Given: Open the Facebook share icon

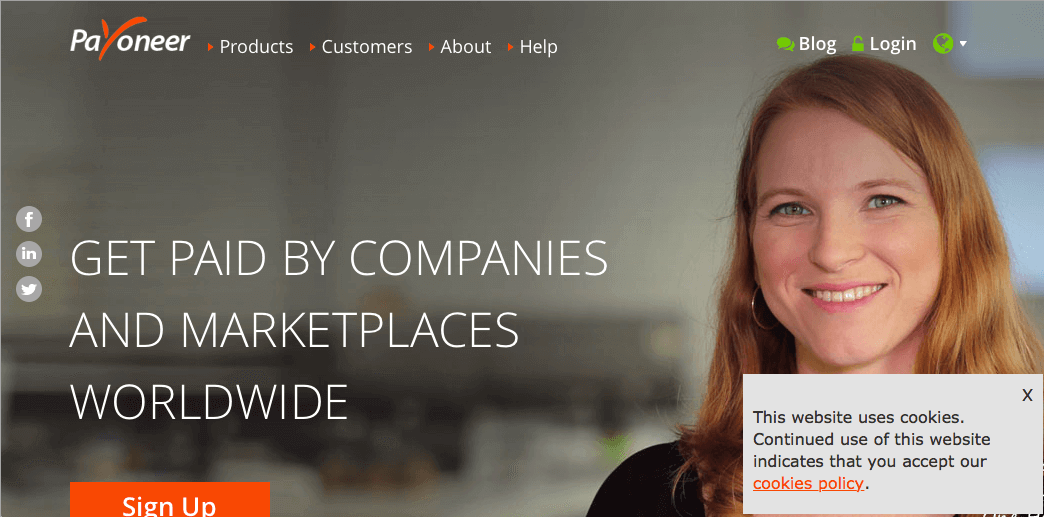Looking at the screenshot, I should coord(29,219).
